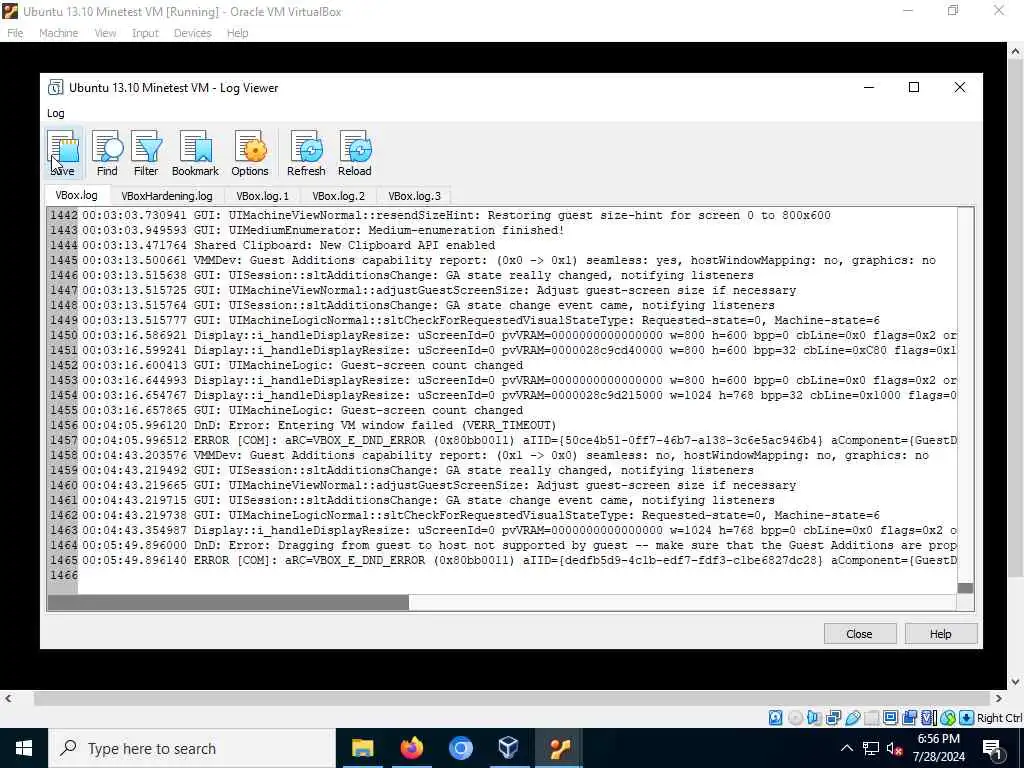Image resolution: width=1024 pixels, height=768 pixels.
Task: Open the Options tool in Log Viewer
Action: coord(249,153)
